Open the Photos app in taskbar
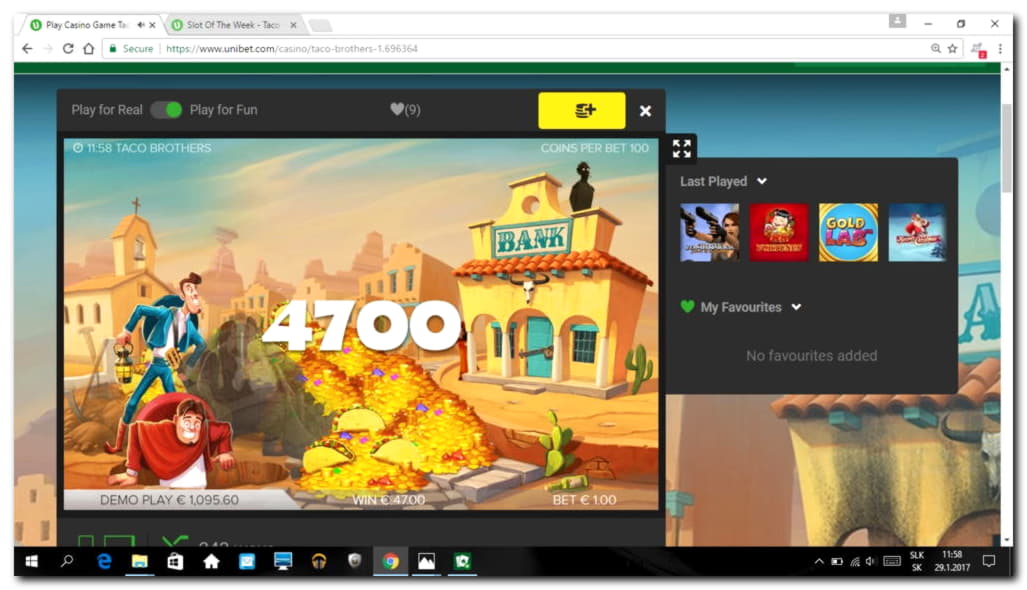 coord(426,561)
